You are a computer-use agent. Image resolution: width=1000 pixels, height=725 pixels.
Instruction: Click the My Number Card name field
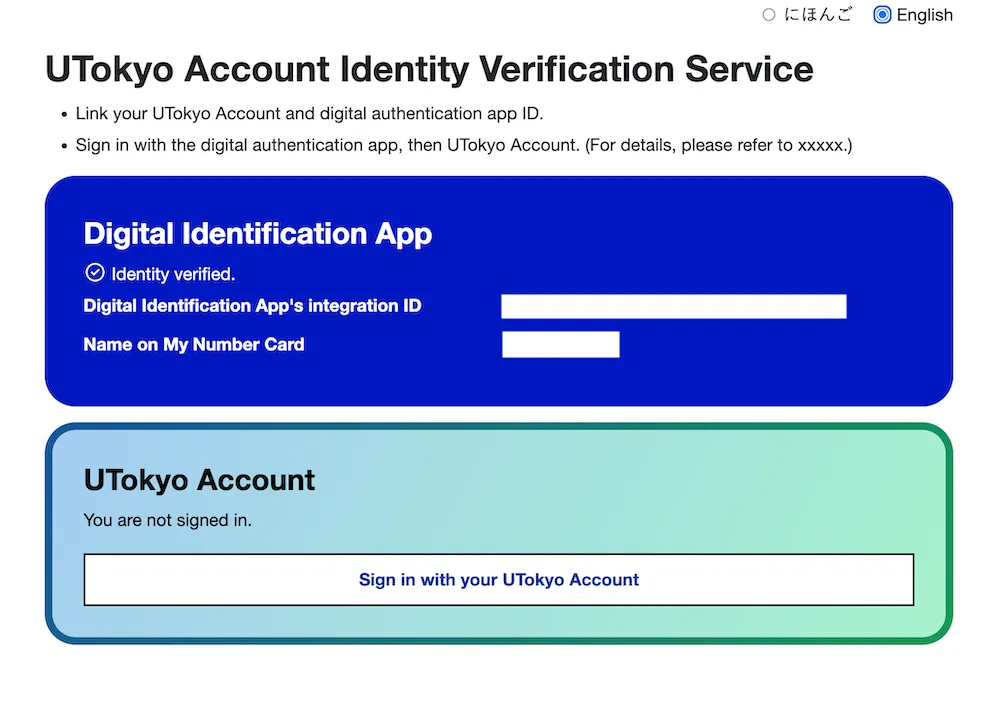pyautogui.click(x=560, y=344)
